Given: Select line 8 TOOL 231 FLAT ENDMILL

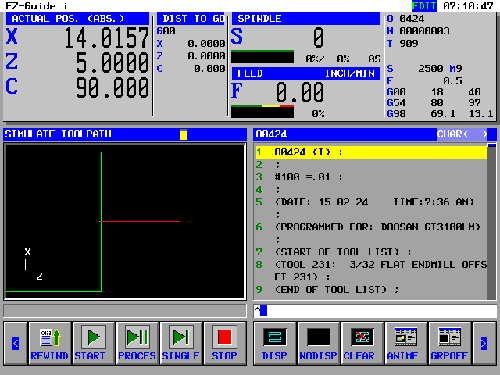Looking at the screenshot, I should pyautogui.click(x=371, y=271).
